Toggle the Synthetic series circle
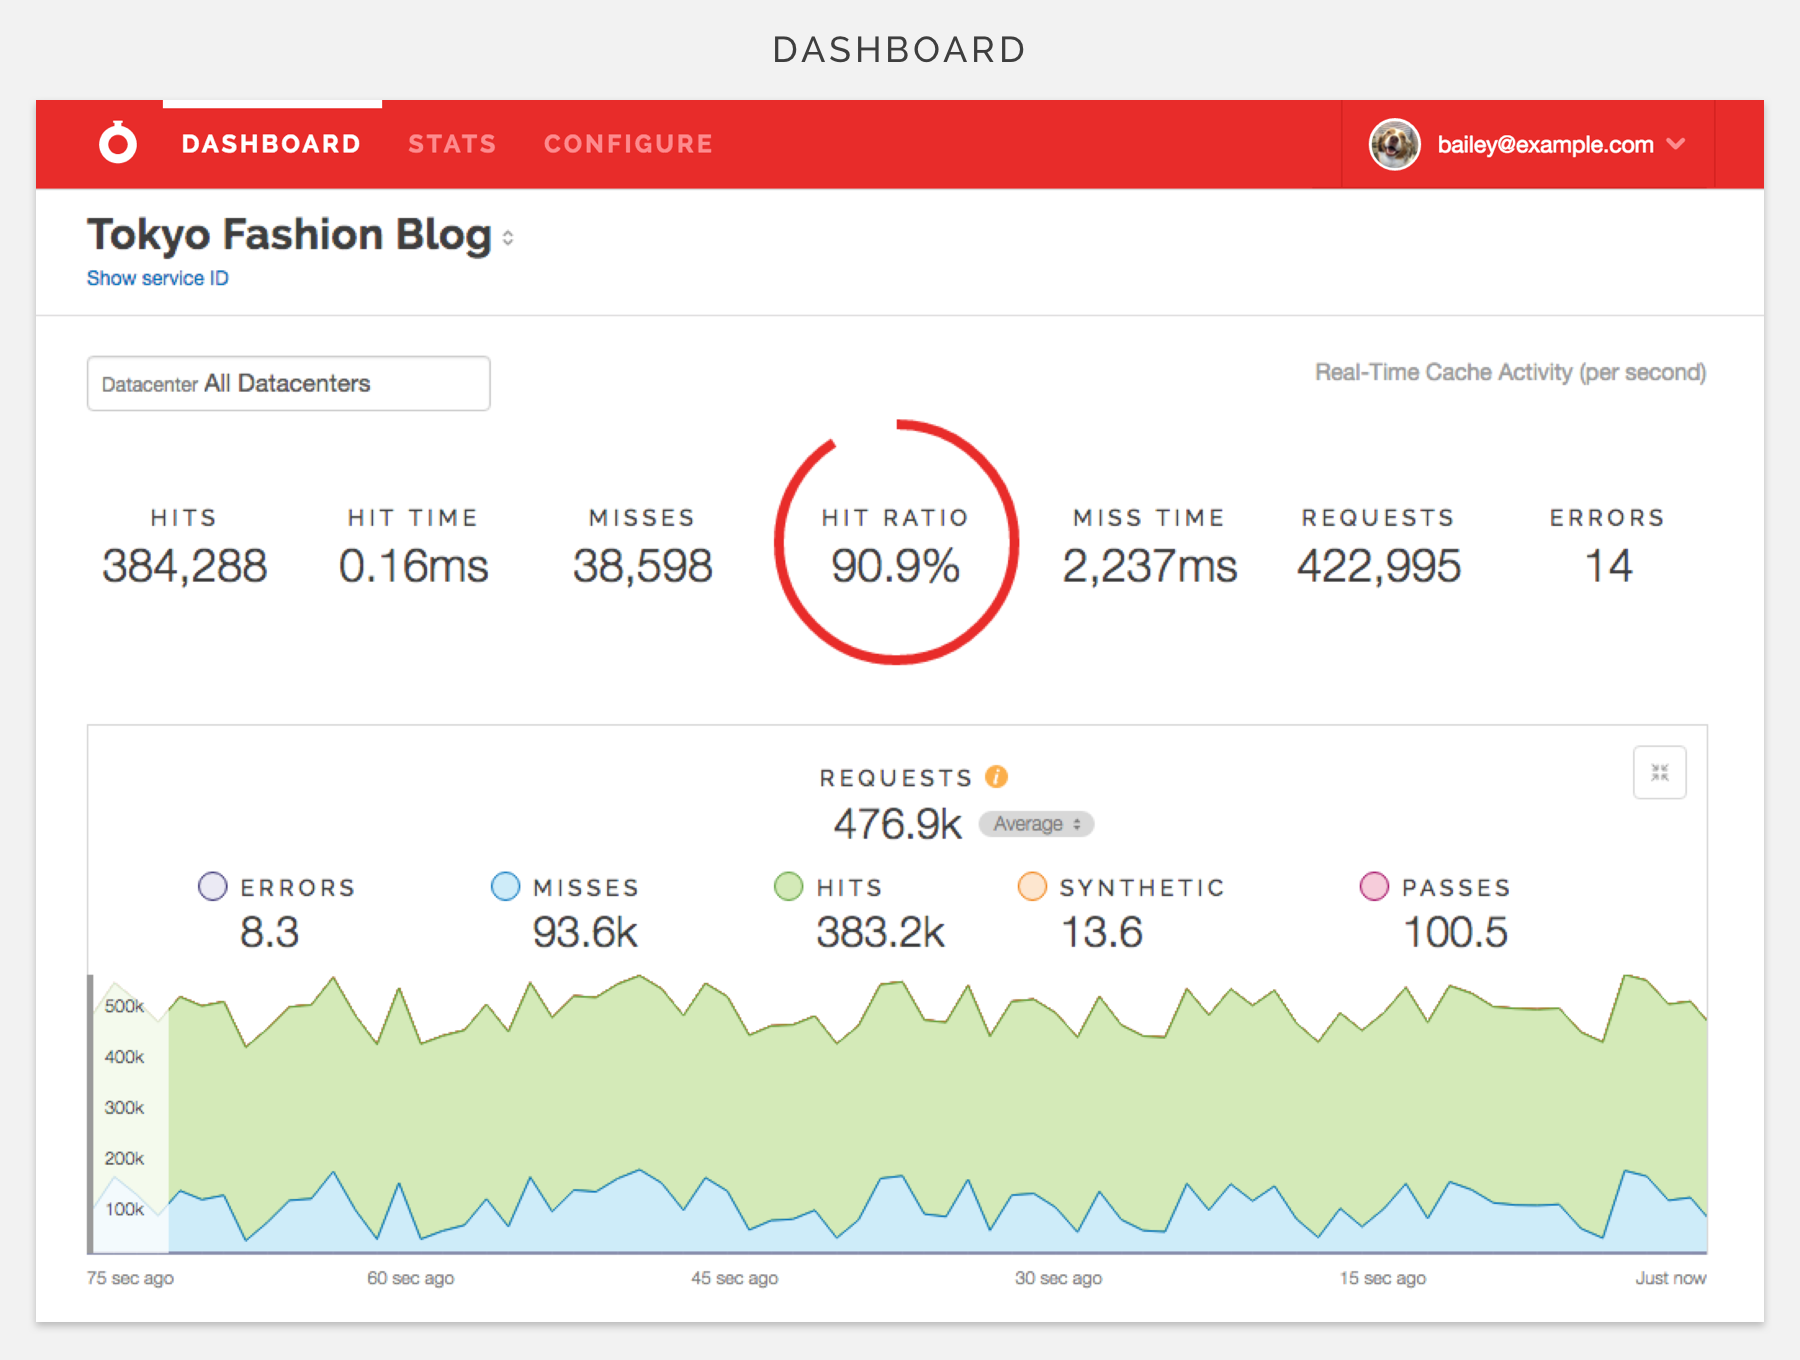 coord(1032,887)
